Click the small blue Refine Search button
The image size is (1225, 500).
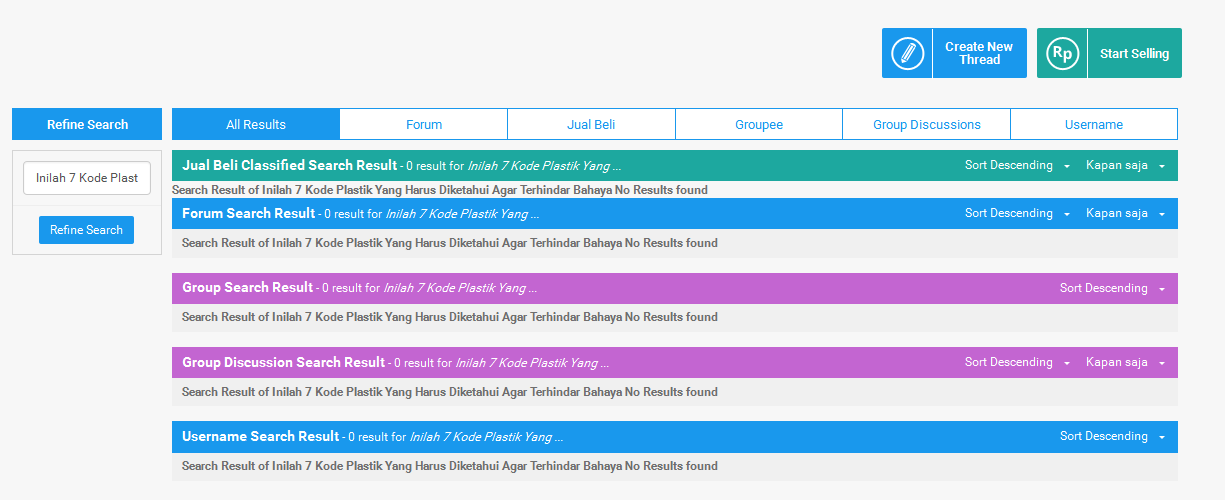pos(86,230)
